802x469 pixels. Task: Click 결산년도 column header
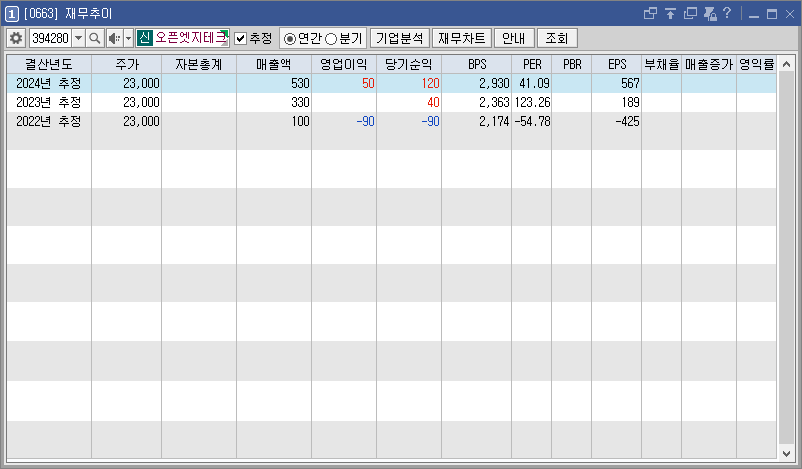click(x=49, y=64)
